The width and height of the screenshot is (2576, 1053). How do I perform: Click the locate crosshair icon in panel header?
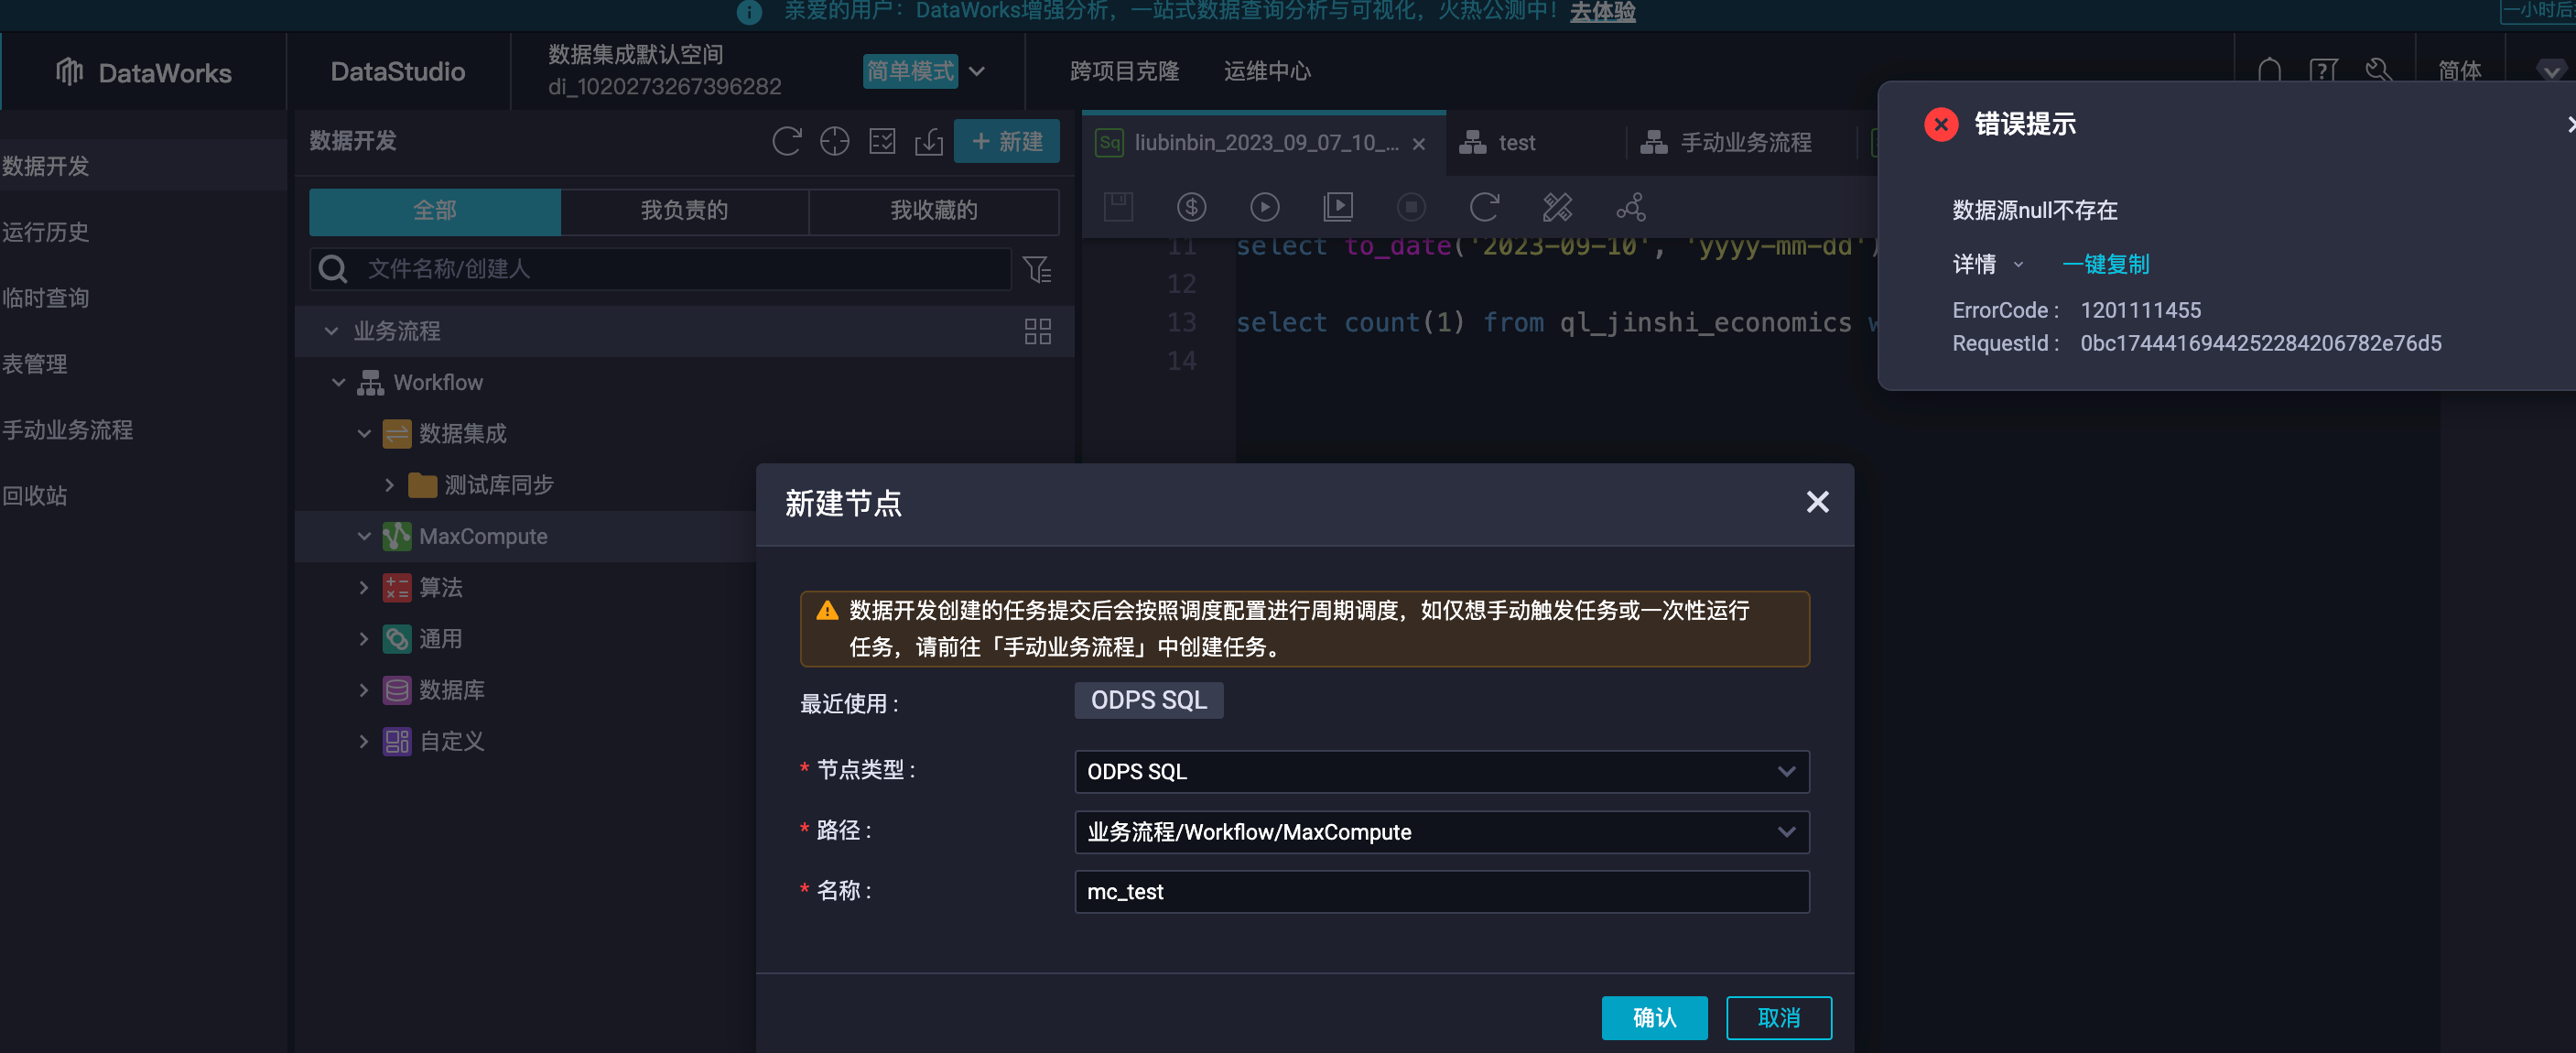coord(834,141)
